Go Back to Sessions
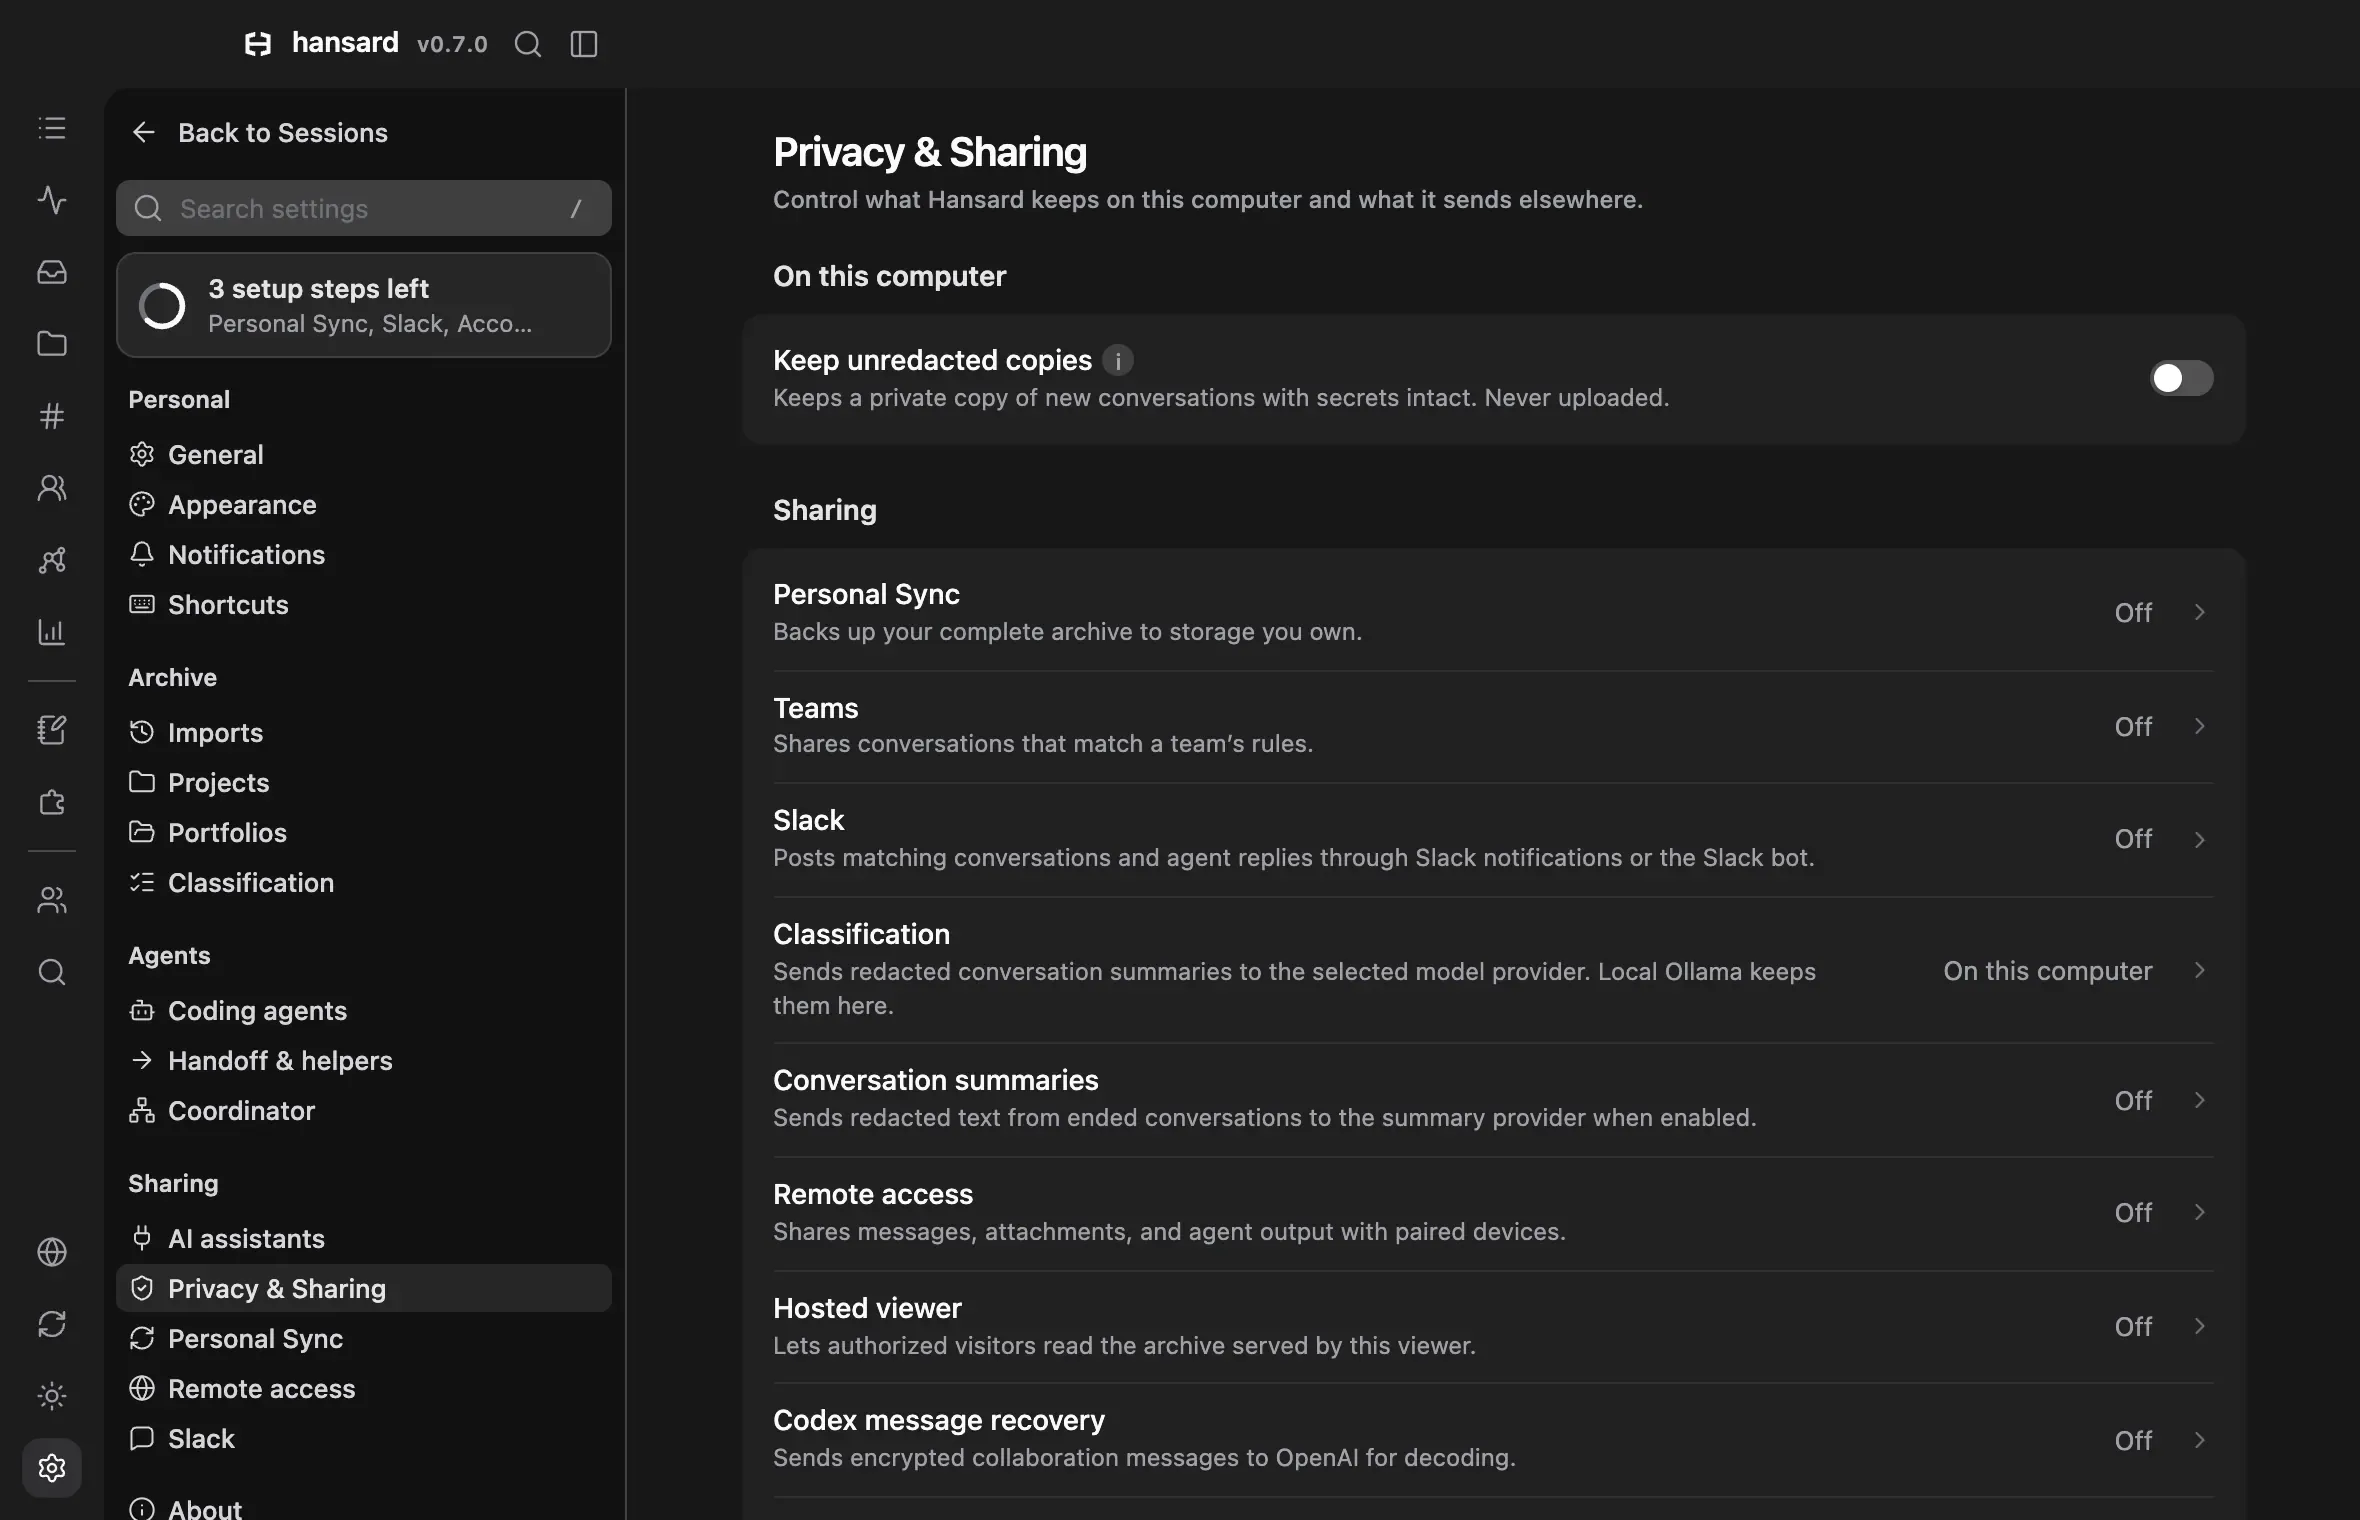The height and width of the screenshot is (1520, 2360). 258,133
